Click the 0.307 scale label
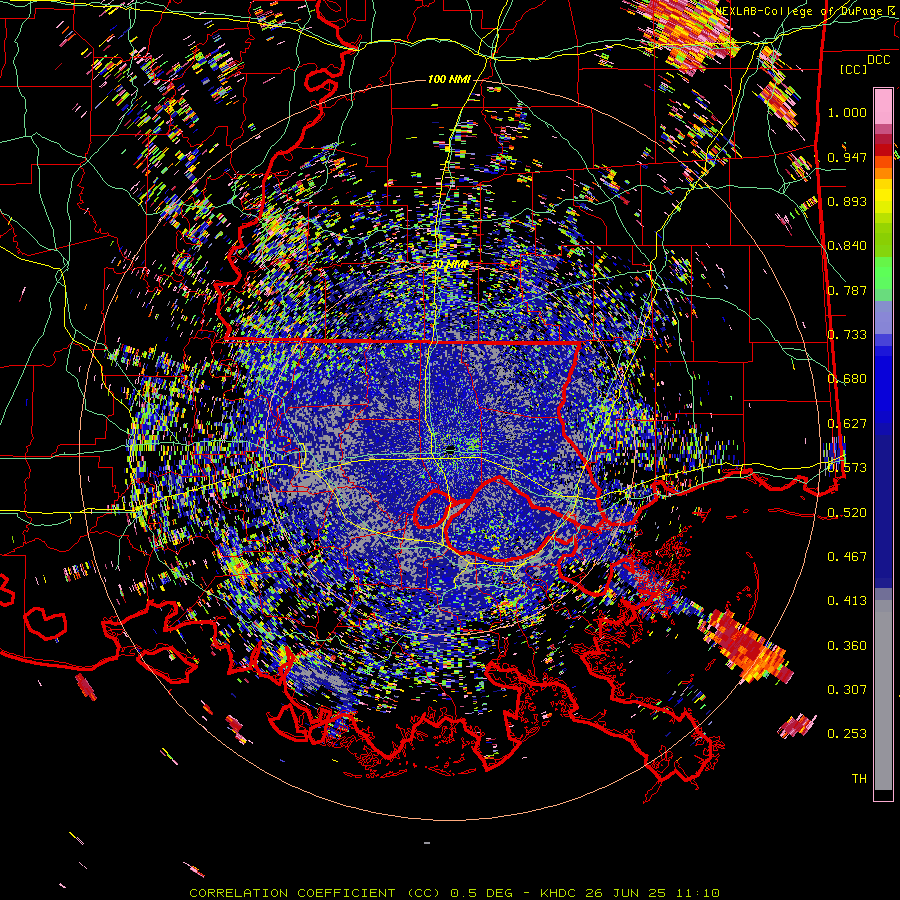Viewport: 900px width, 900px height. coord(847,689)
